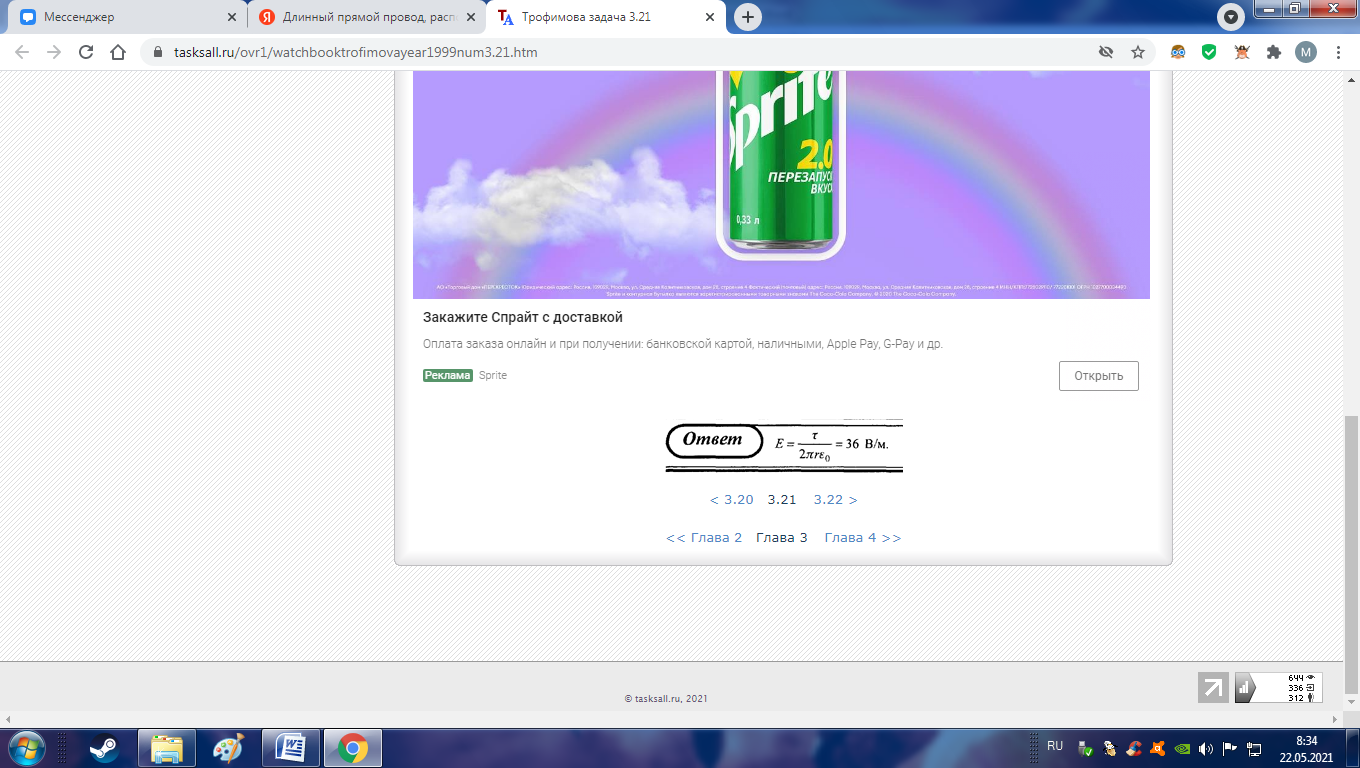Bookmark this page with the star icon
Screen dimensions: 1360x768
[x=1137, y=52]
